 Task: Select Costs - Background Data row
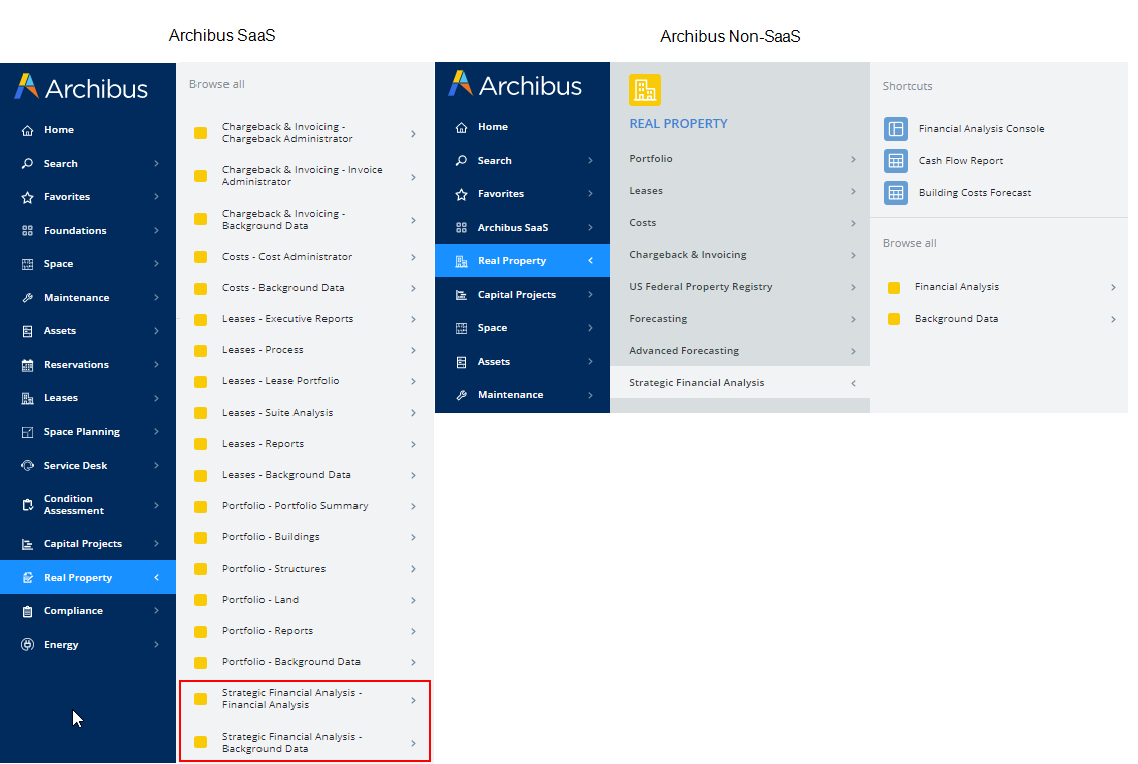coord(305,288)
